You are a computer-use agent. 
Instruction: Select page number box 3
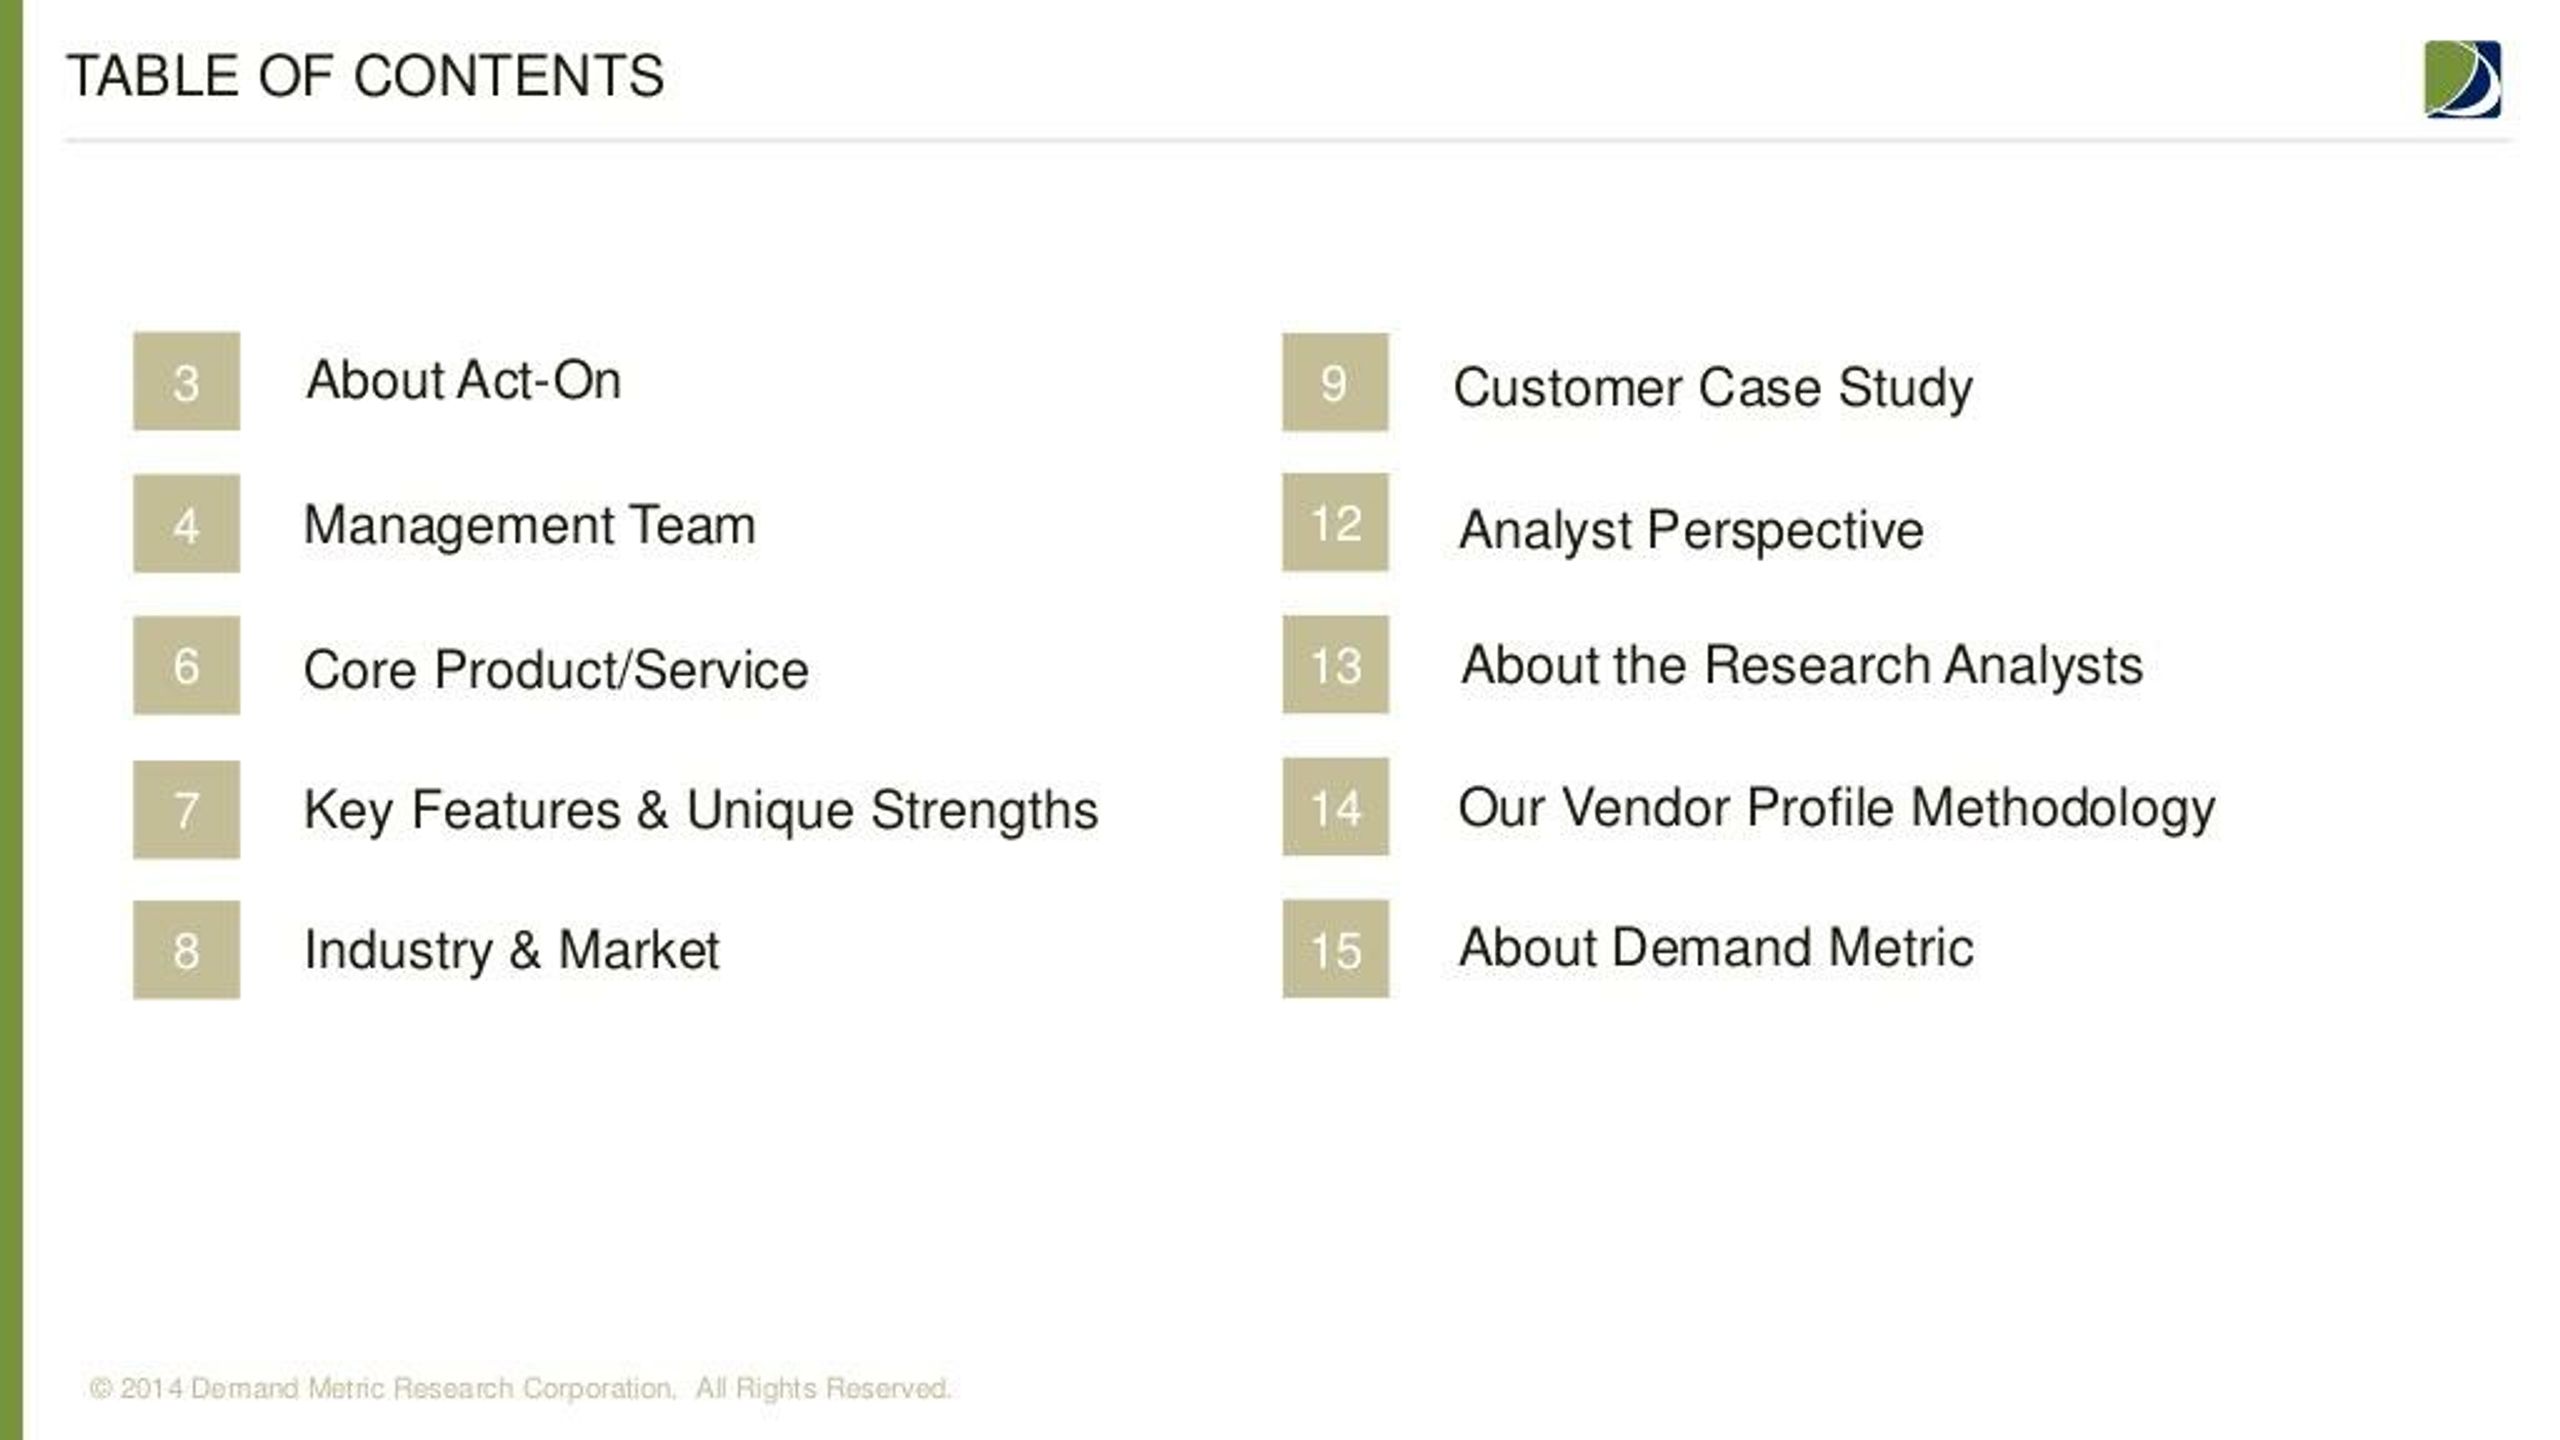pos(186,381)
